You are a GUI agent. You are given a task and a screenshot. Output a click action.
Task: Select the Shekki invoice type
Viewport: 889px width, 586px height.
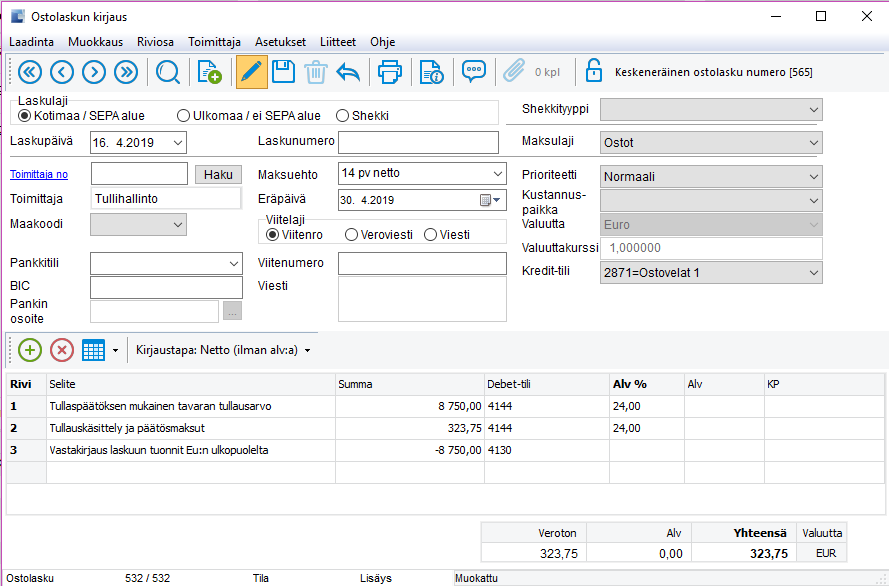(343, 115)
